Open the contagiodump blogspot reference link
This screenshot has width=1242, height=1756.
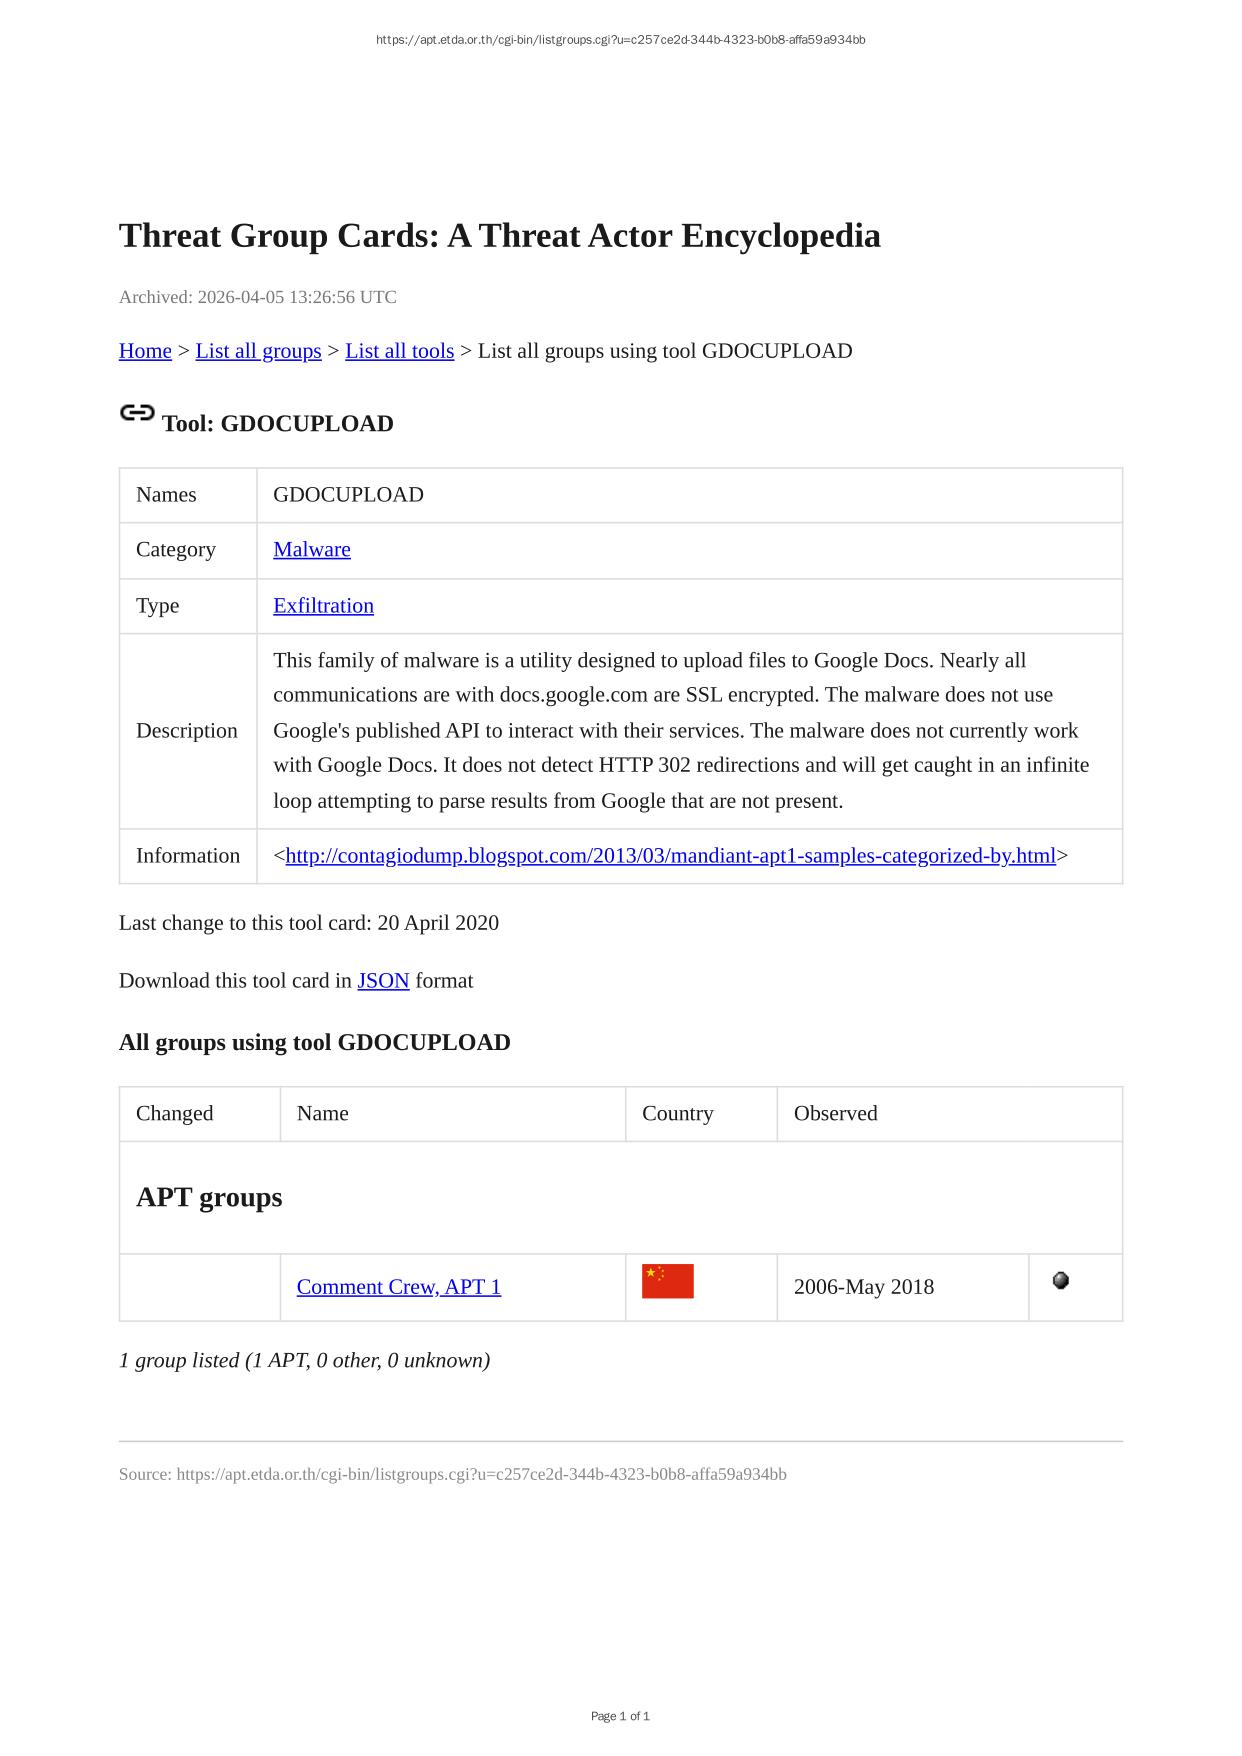click(670, 855)
